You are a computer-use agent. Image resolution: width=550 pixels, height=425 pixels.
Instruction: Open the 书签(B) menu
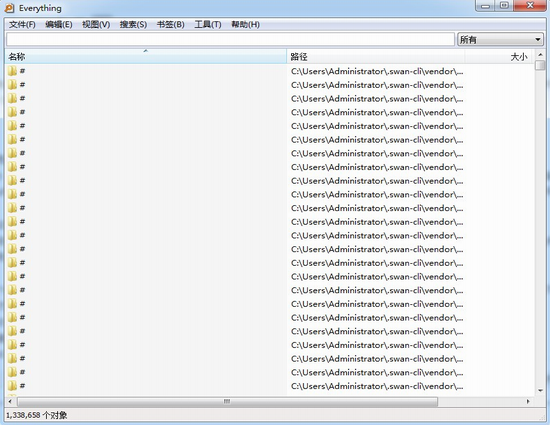pos(170,25)
